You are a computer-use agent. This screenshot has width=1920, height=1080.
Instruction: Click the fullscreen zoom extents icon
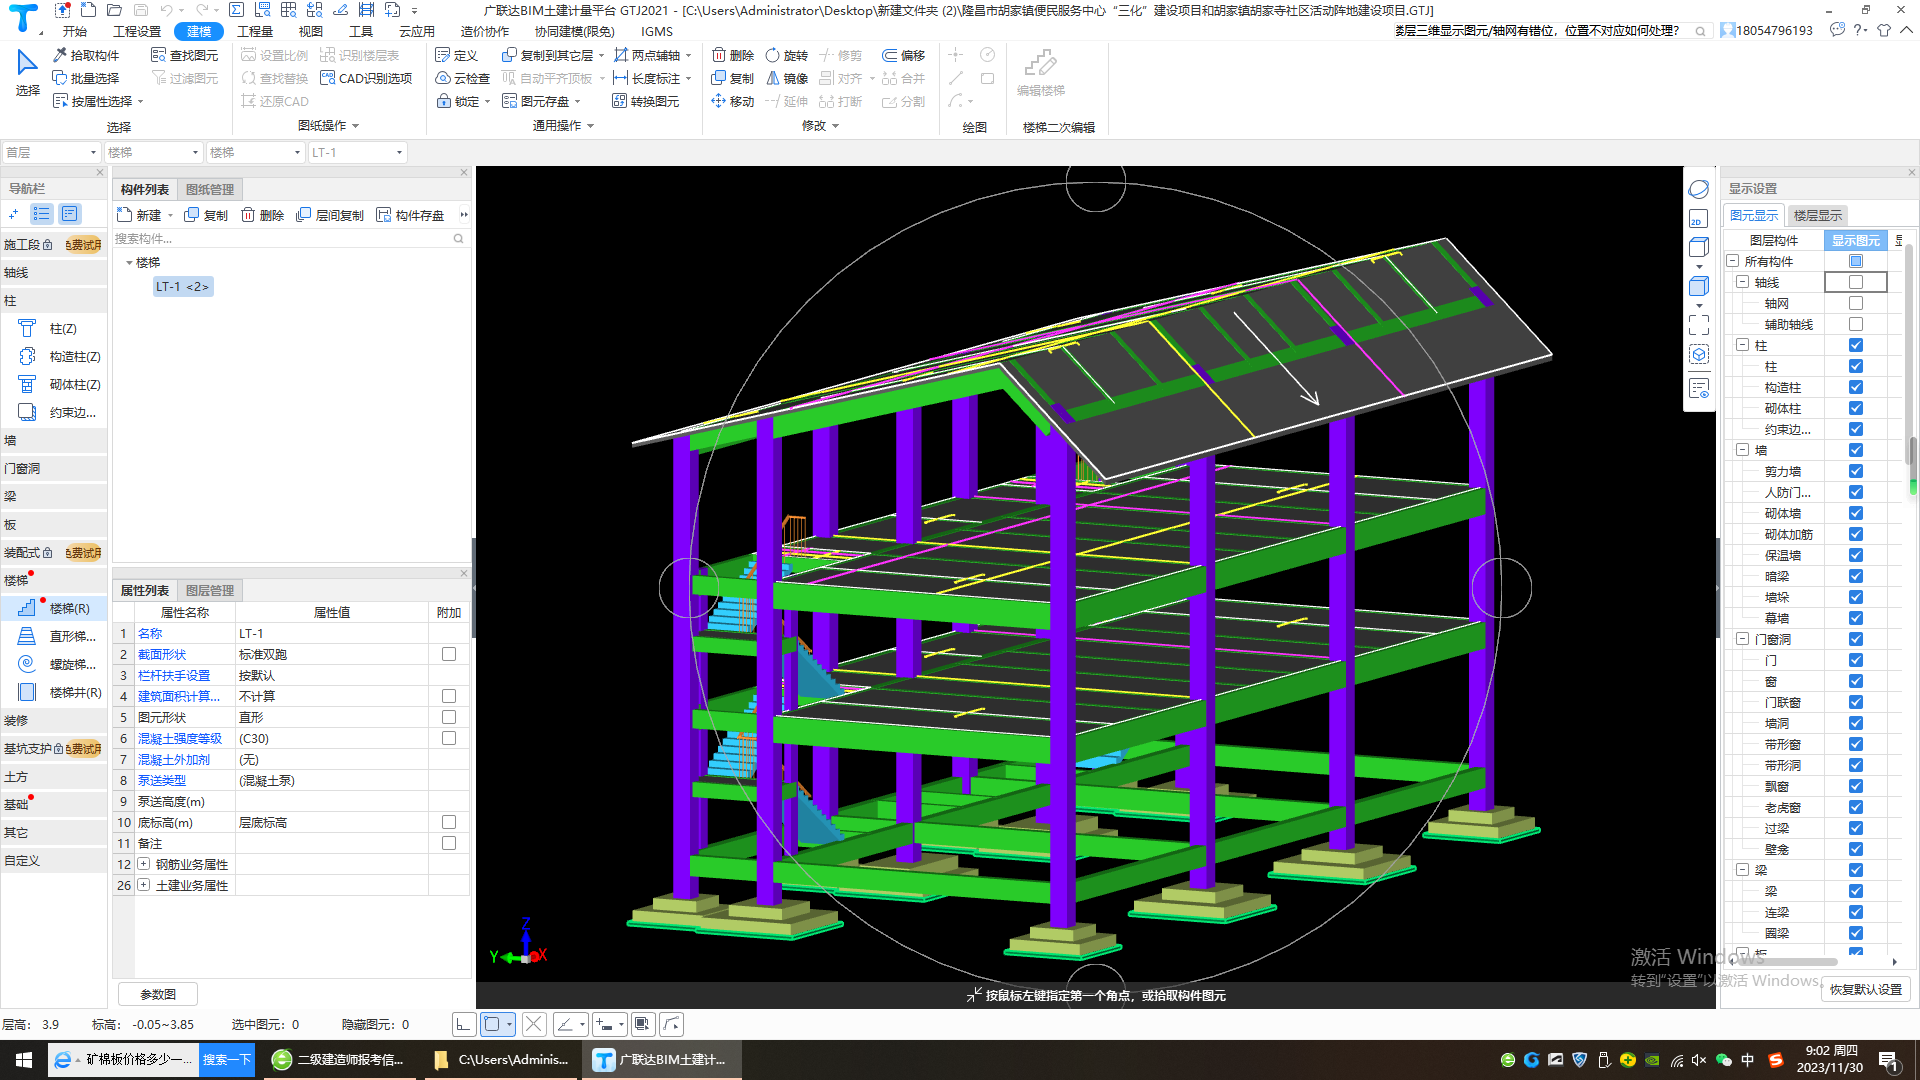[1699, 325]
